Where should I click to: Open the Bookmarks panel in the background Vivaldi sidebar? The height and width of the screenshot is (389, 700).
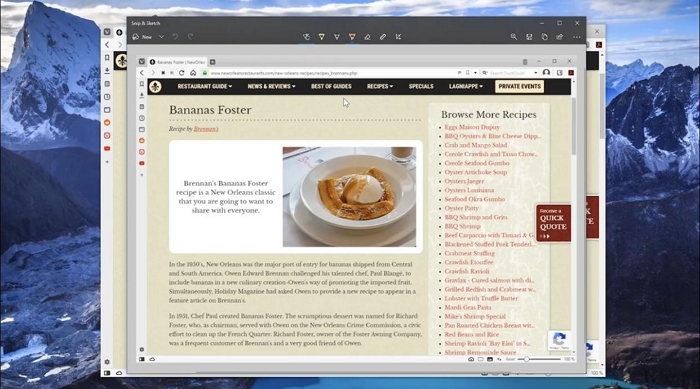click(107, 58)
